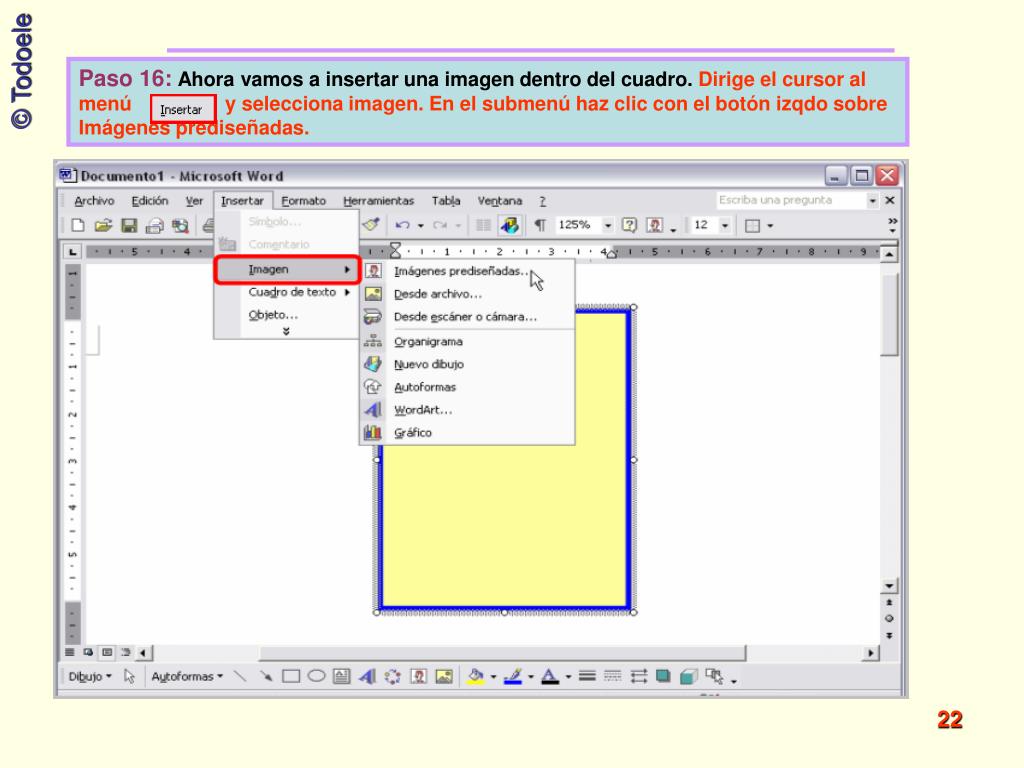Insert picture from file using Drawing toolbar
This screenshot has width=1024, height=768.
pyautogui.click(x=444, y=677)
